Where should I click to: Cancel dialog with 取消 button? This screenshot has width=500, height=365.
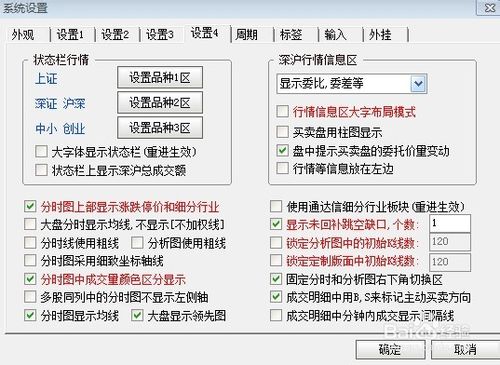pyautogui.click(x=465, y=350)
